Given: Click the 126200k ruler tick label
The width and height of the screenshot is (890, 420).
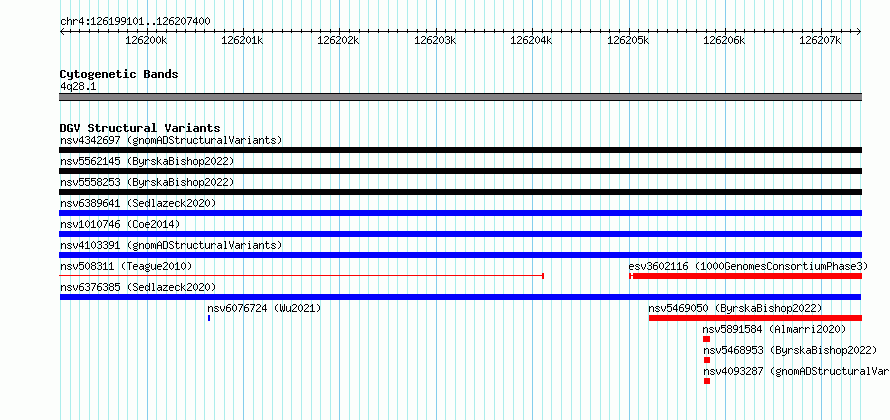Looking at the screenshot, I should tap(146, 40).
